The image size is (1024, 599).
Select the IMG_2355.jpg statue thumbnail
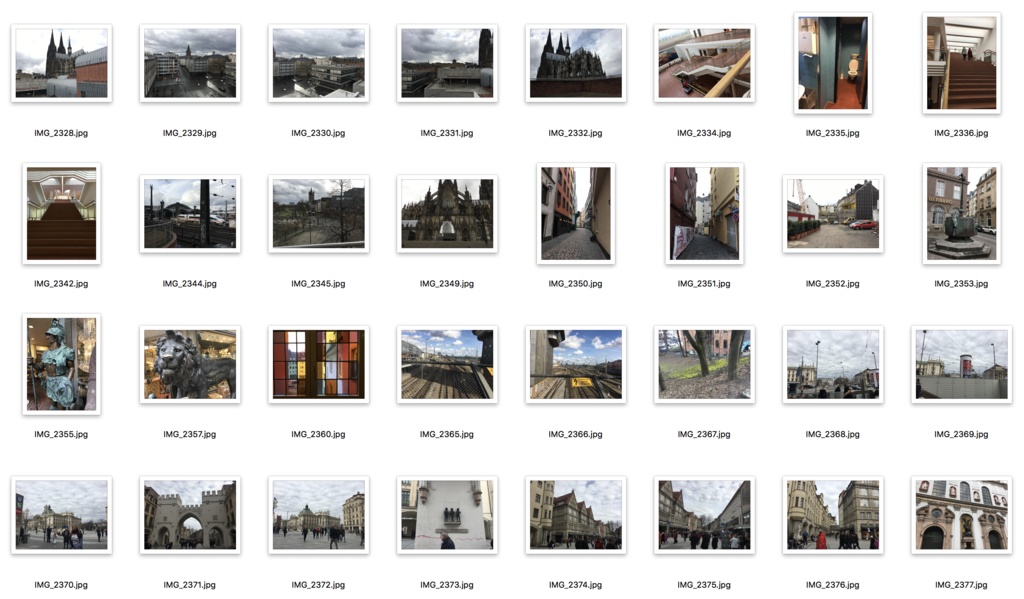tap(61, 364)
